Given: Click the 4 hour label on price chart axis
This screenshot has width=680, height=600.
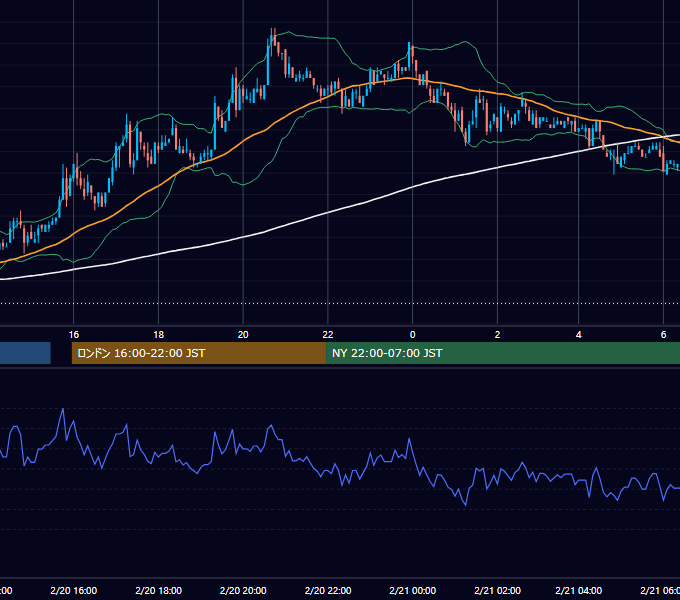Looking at the screenshot, I should click(579, 335).
